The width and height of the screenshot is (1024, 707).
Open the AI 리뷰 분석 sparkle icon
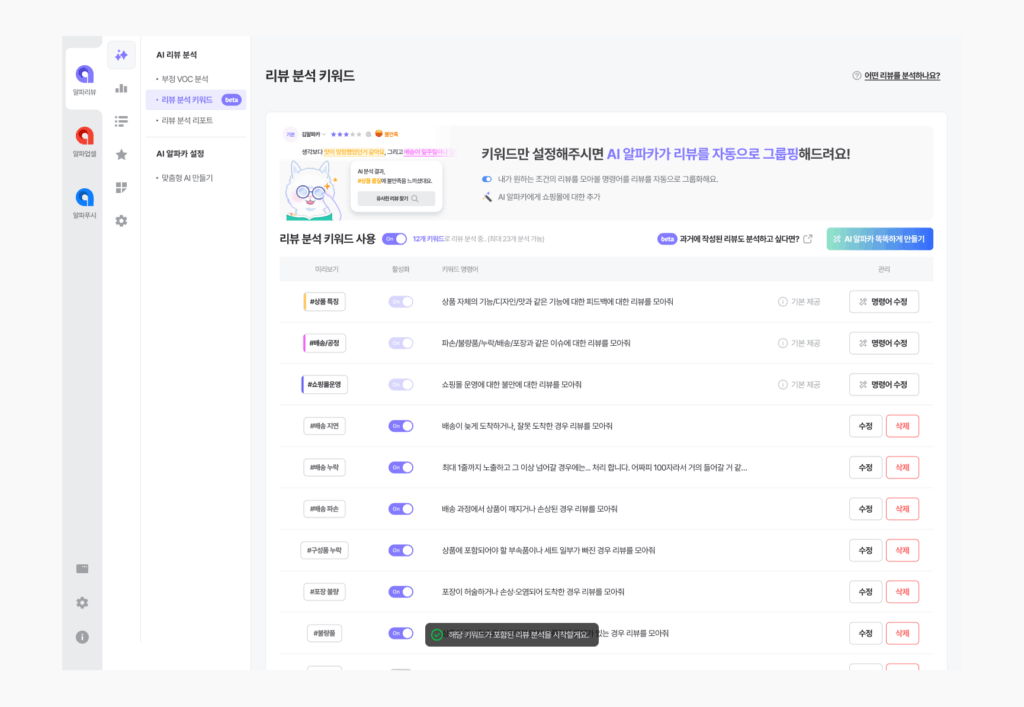pyautogui.click(x=120, y=55)
